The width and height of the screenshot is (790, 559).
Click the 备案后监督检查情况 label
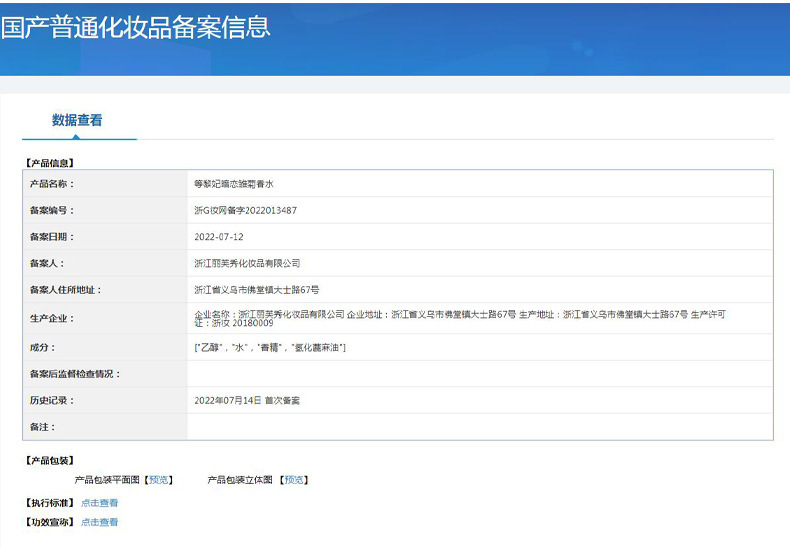(x=75, y=374)
